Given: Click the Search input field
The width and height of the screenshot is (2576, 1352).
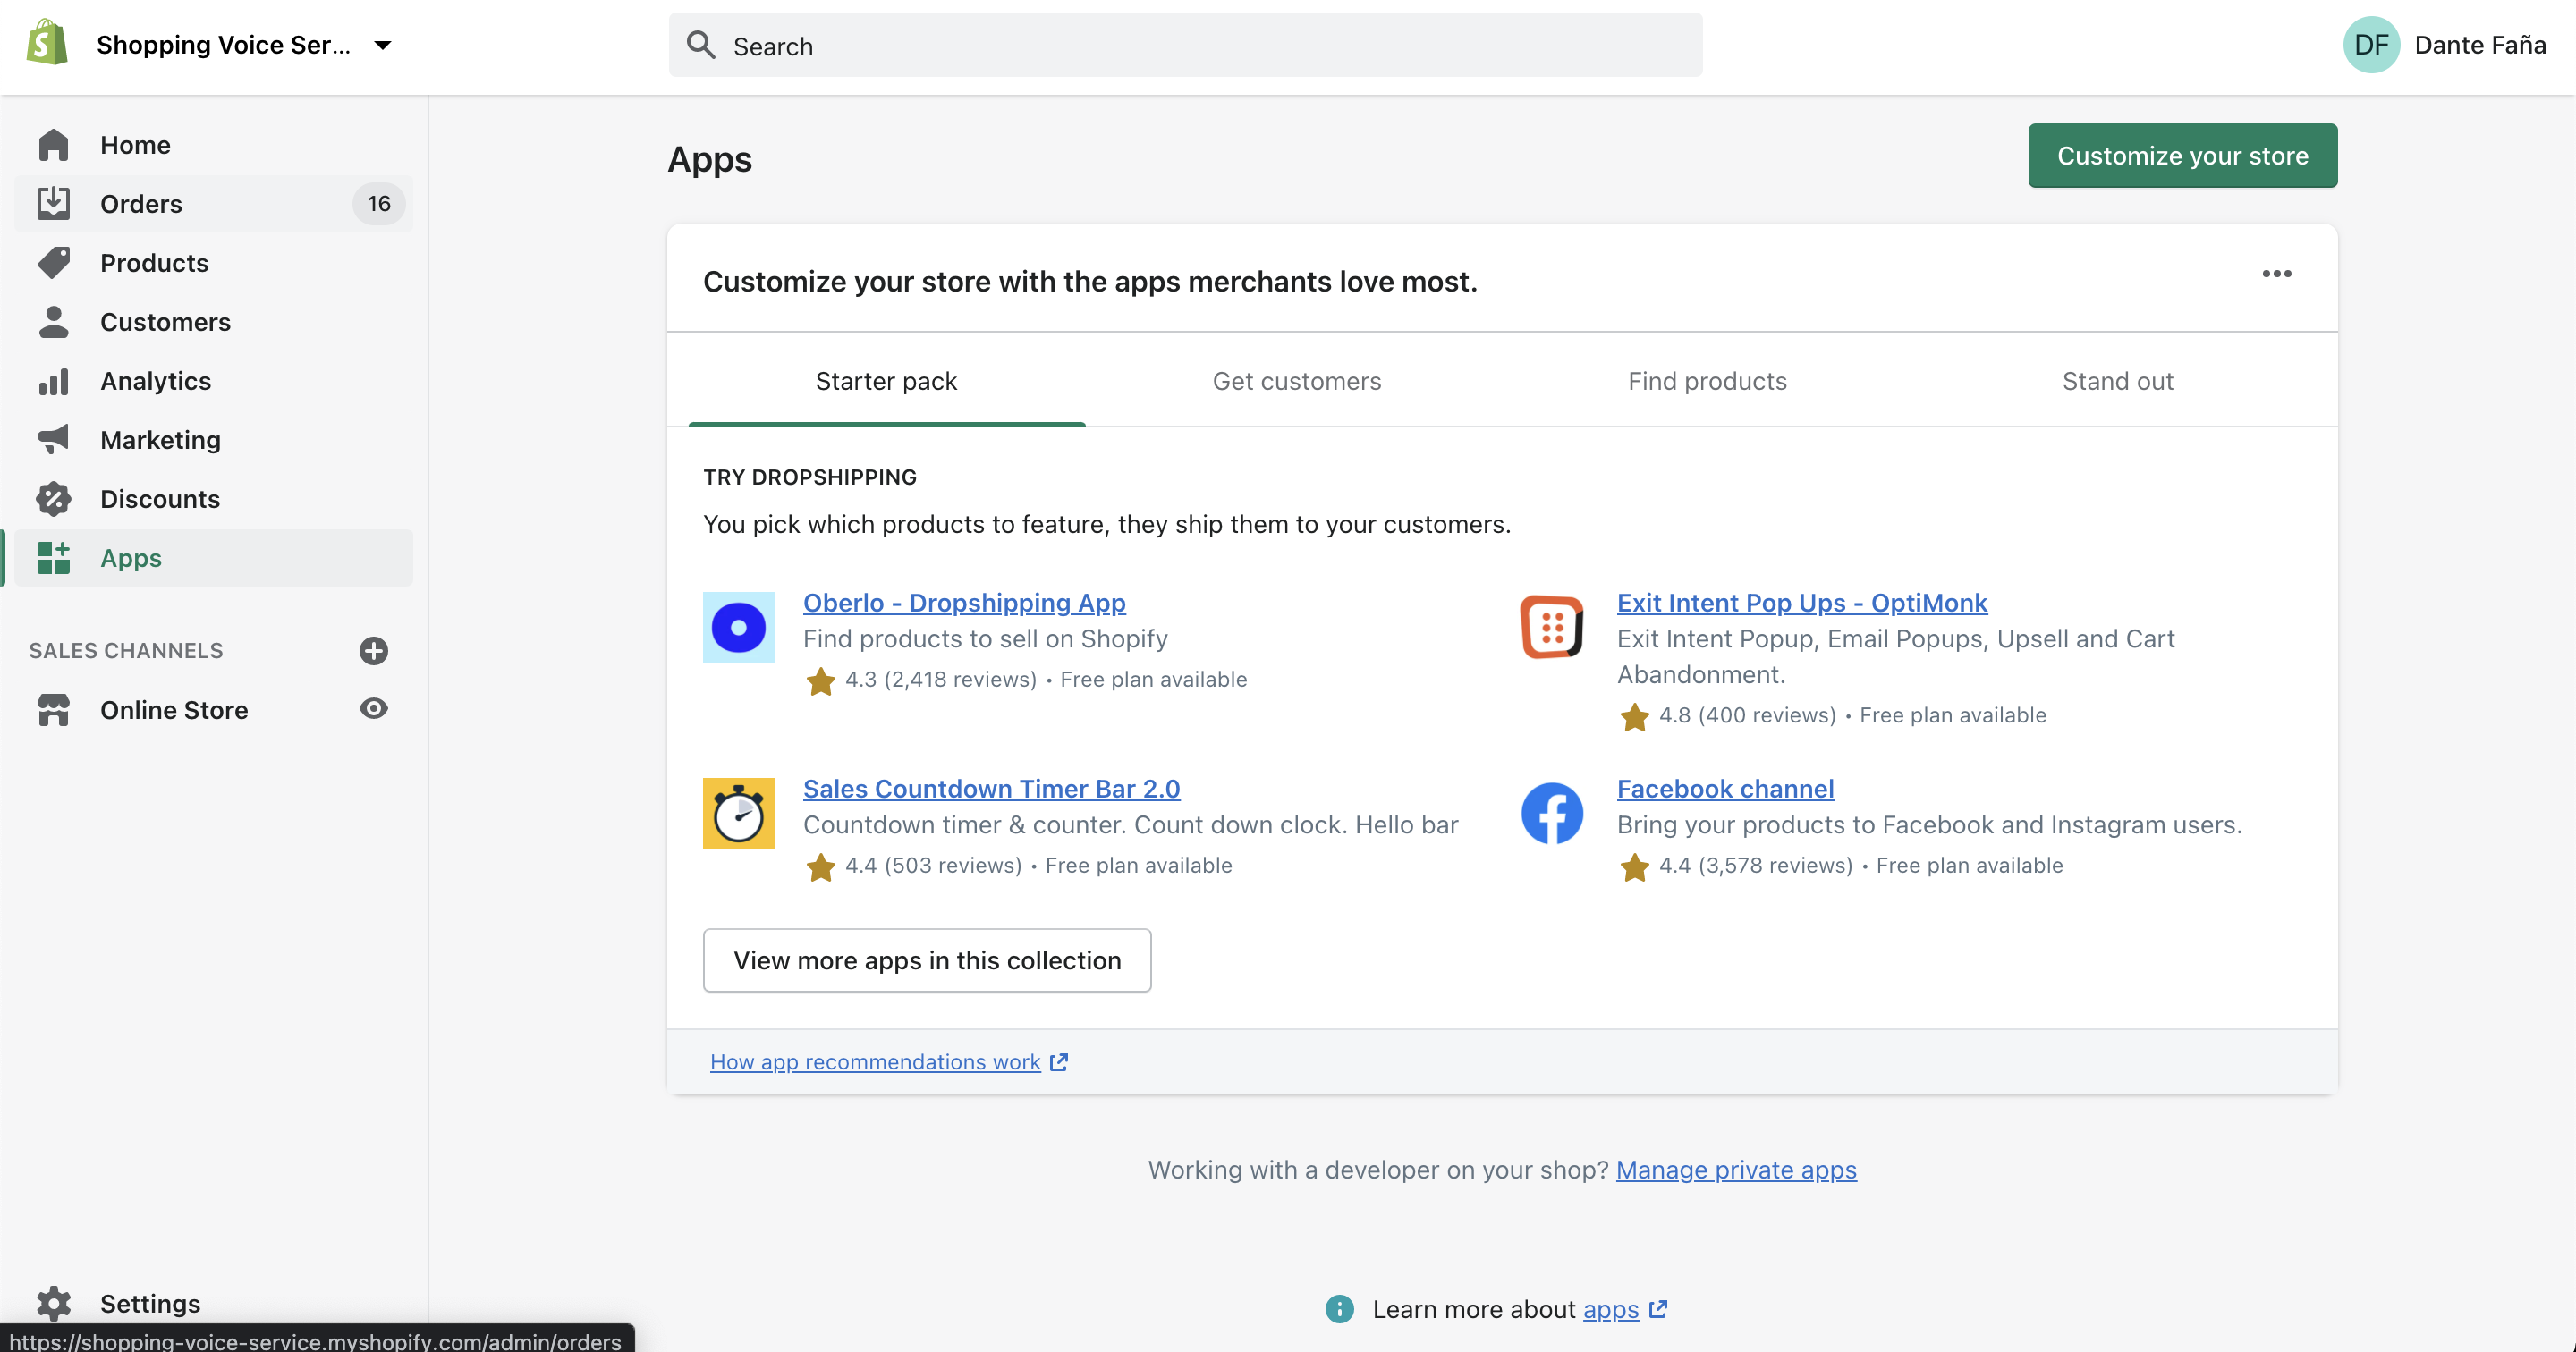Looking at the screenshot, I should 1185,45.
